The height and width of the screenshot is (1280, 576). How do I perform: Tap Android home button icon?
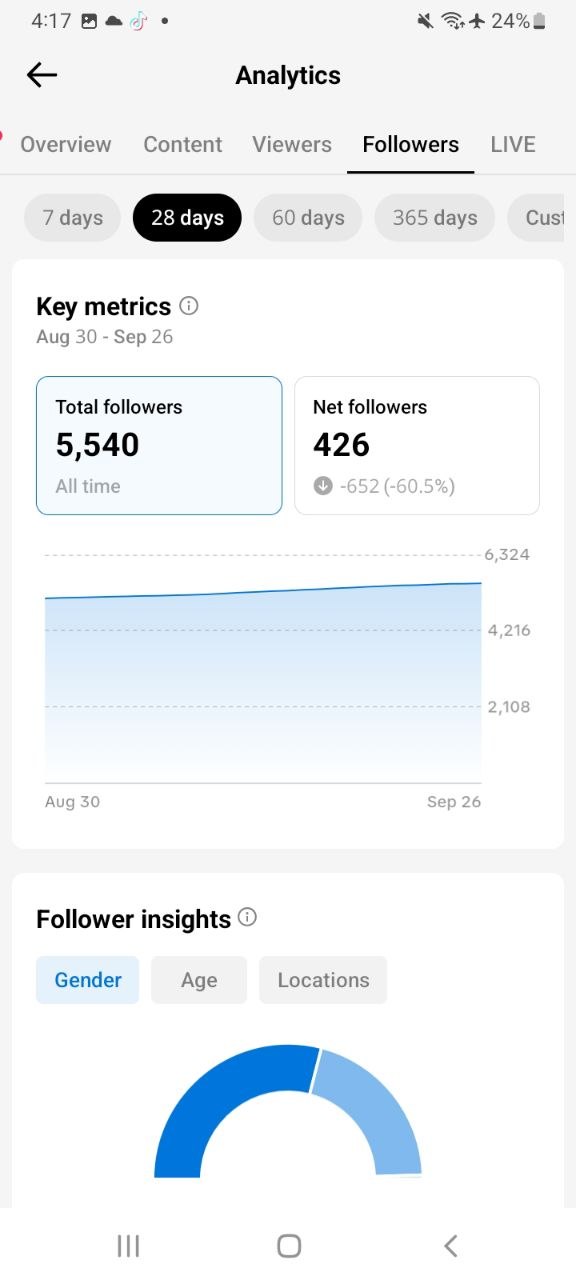tap(289, 1245)
